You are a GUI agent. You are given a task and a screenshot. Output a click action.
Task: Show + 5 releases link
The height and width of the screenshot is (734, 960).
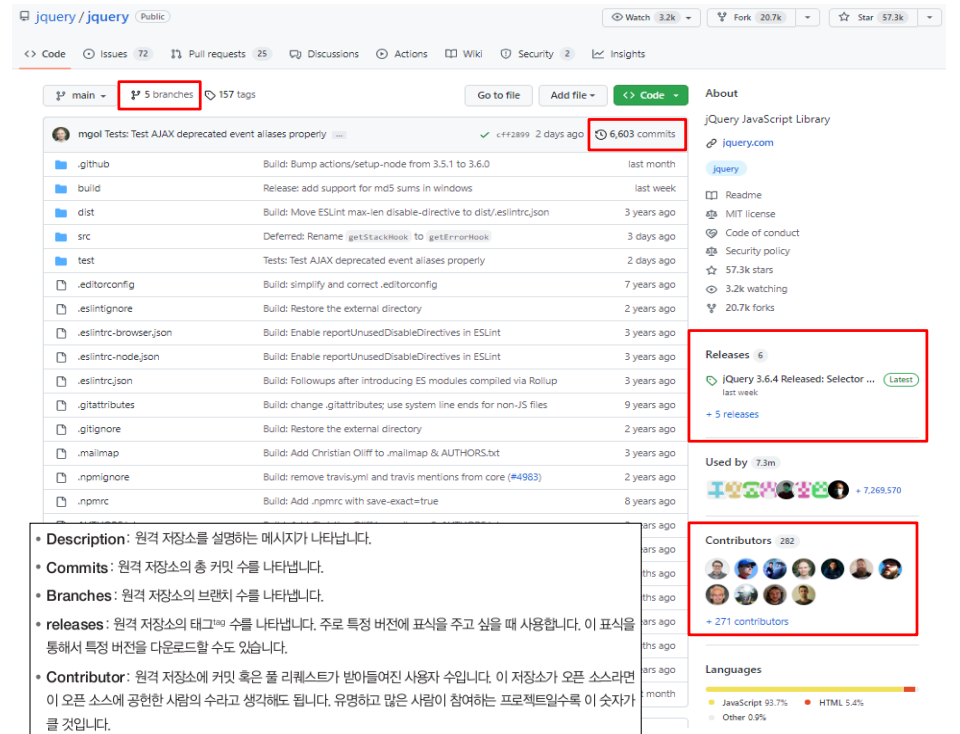click(732, 414)
